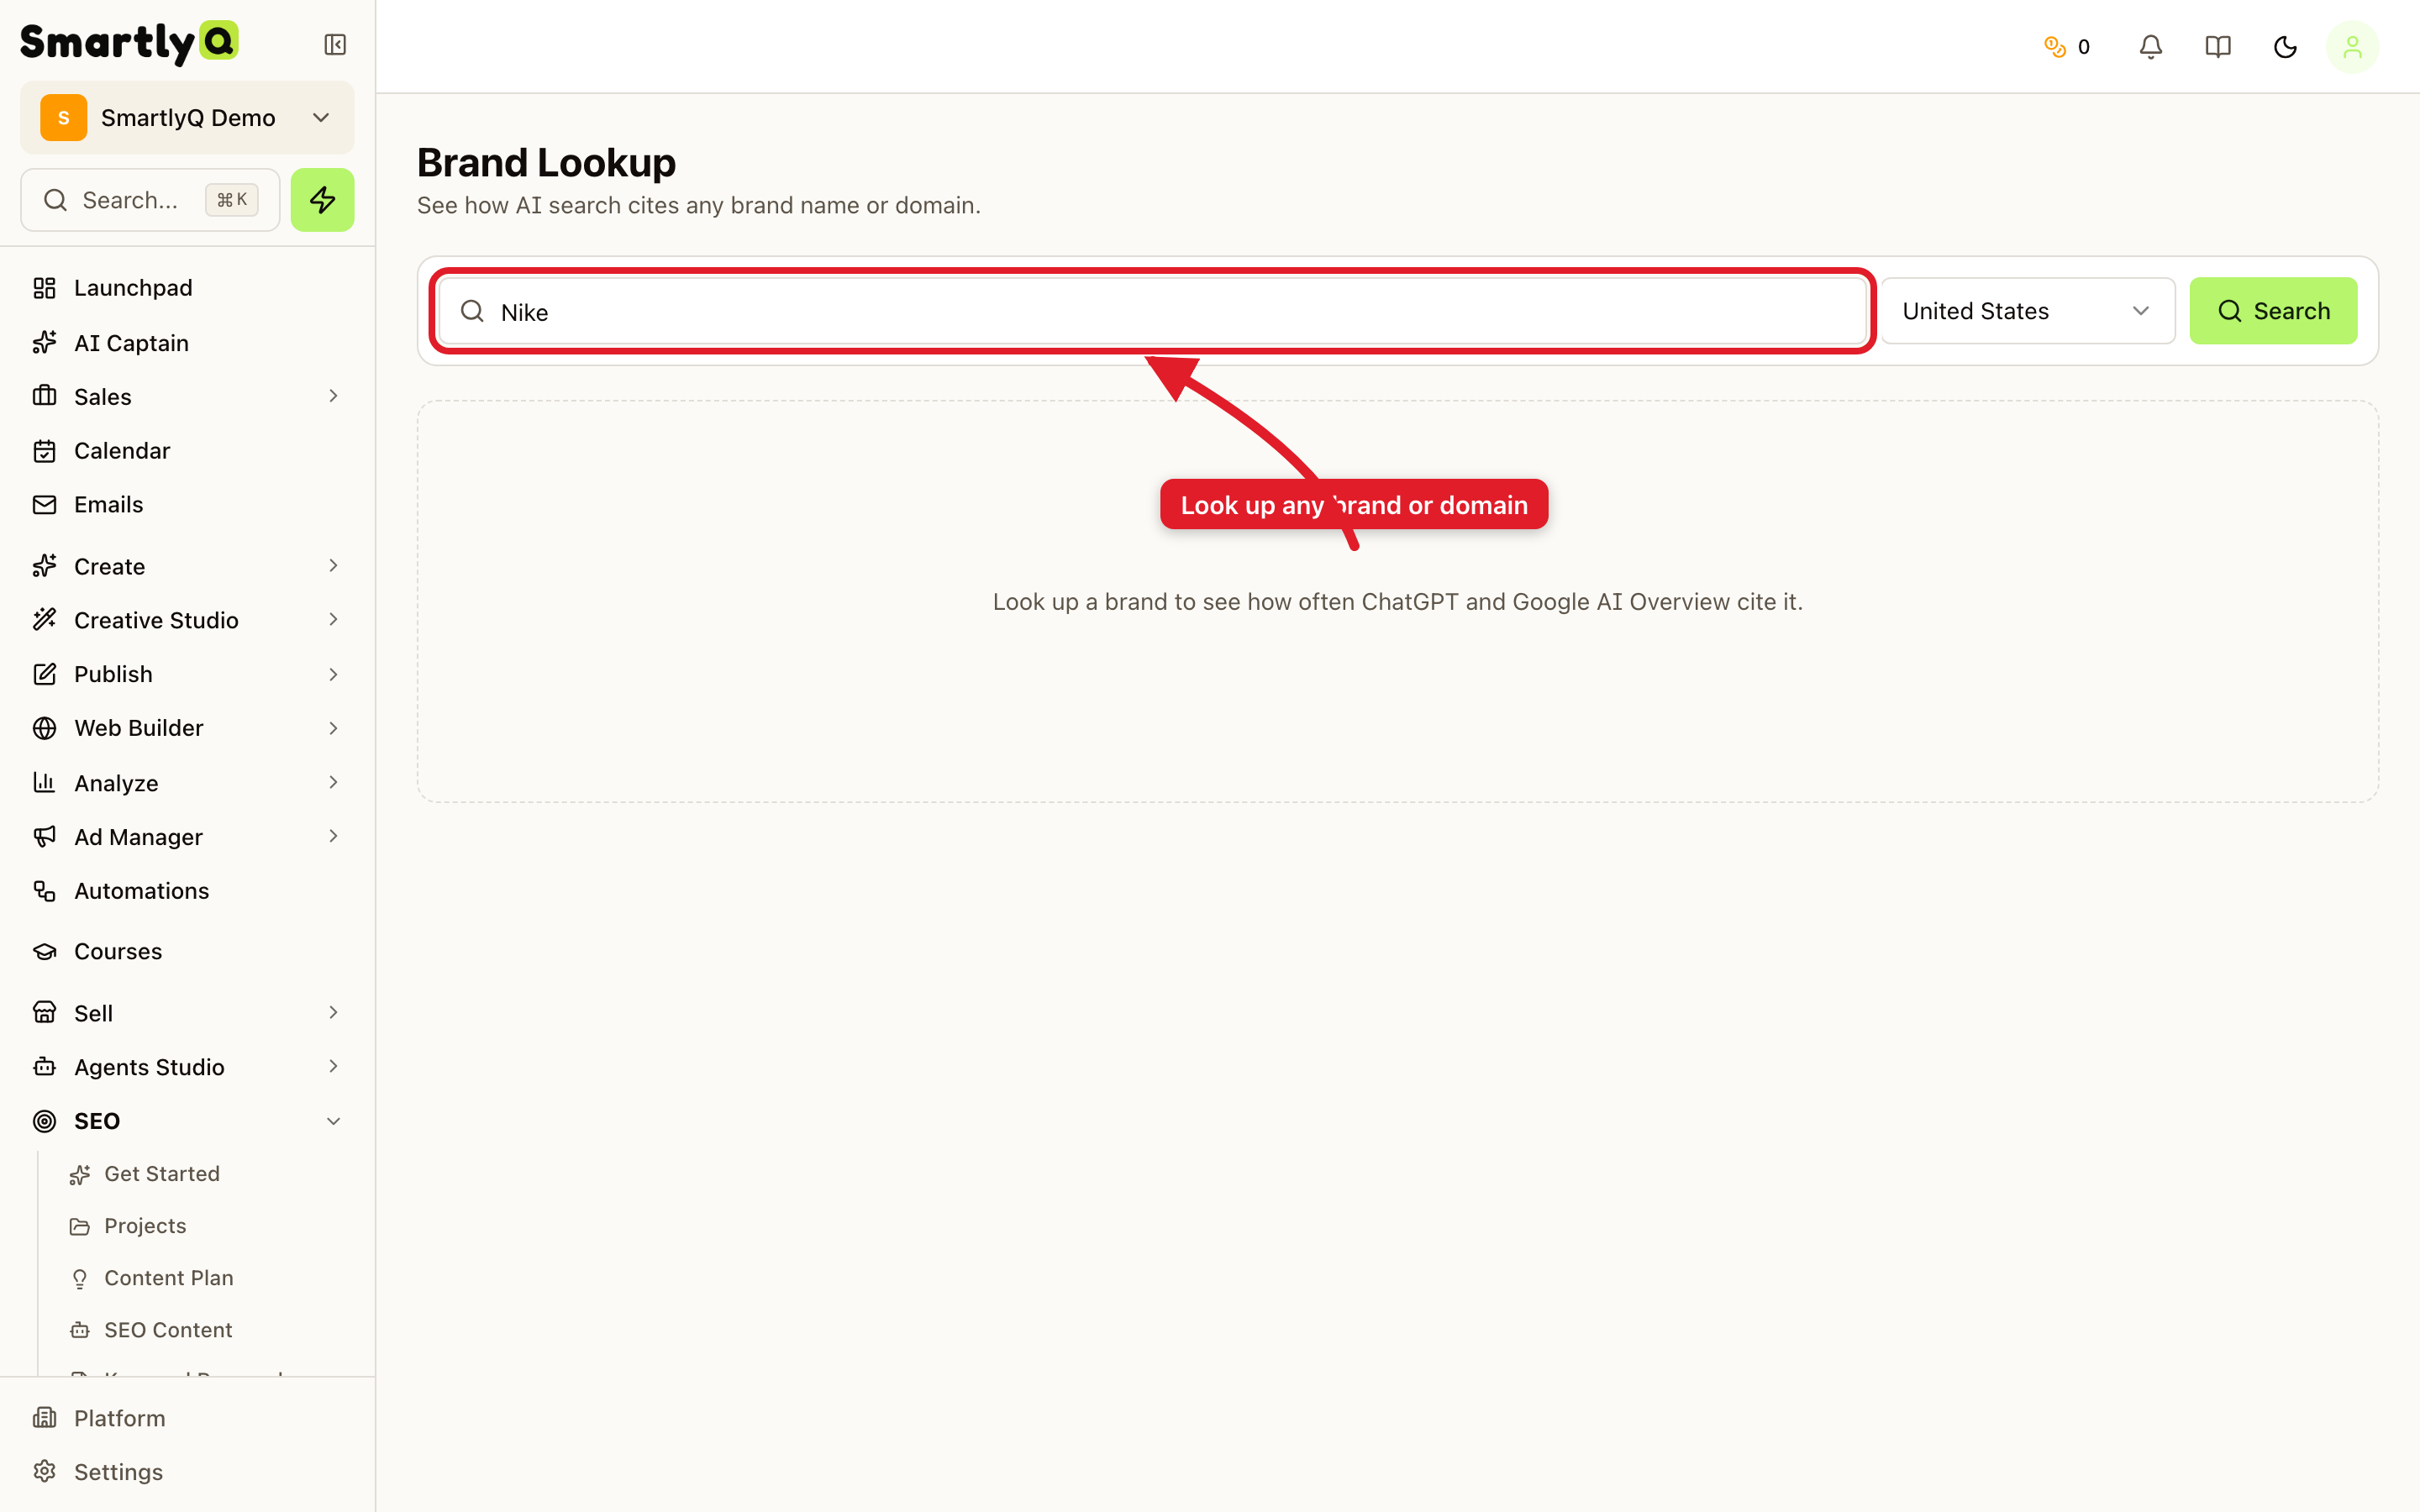Click the sidebar Search field
Image resolution: width=2420 pixels, height=1512 pixels.
point(150,200)
